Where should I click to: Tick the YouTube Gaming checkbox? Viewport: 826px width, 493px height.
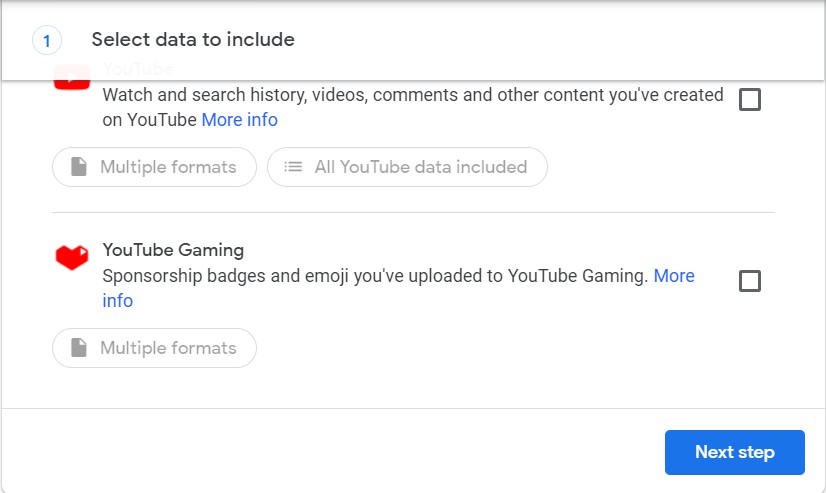click(x=750, y=281)
